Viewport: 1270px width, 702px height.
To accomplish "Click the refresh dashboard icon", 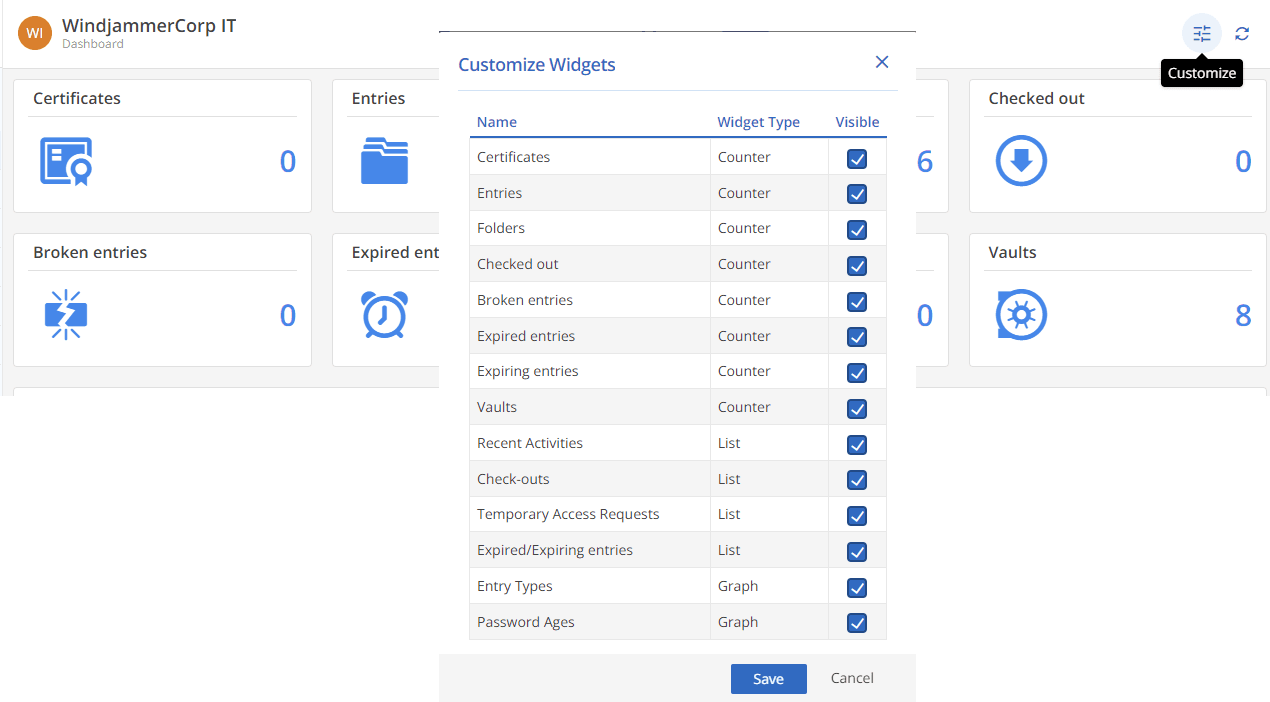I will [1242, 33].
